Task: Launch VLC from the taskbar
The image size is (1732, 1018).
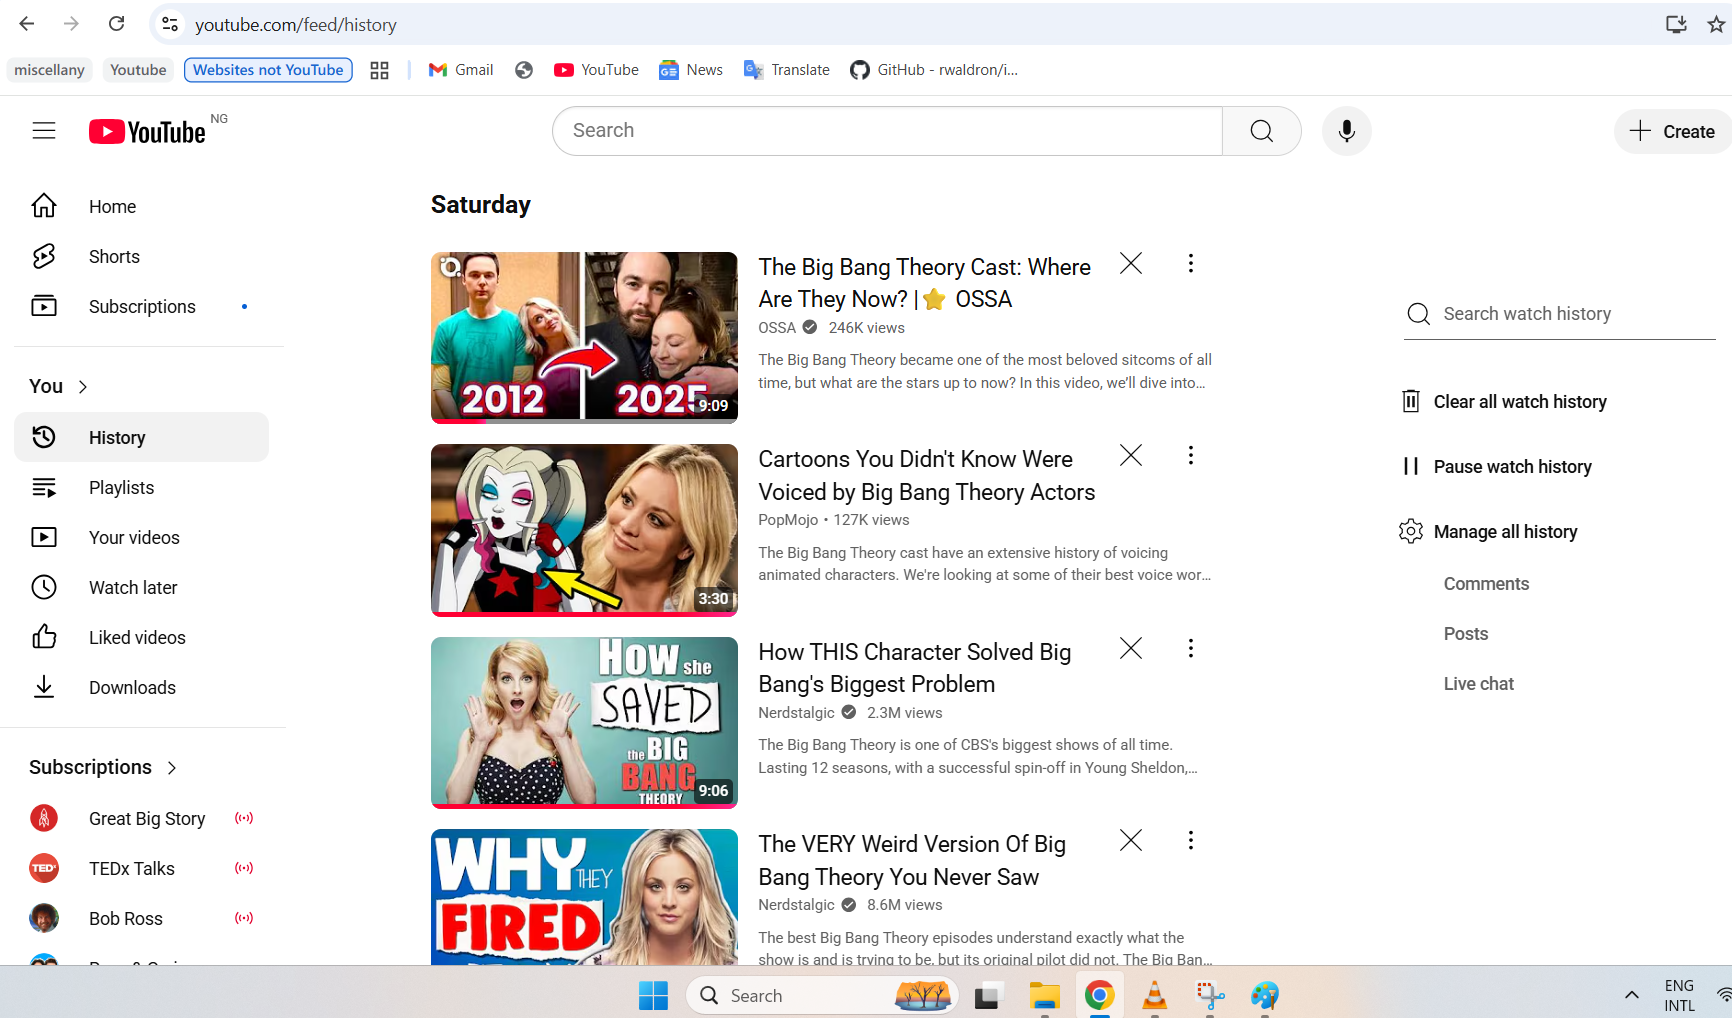Action: 1154,995
